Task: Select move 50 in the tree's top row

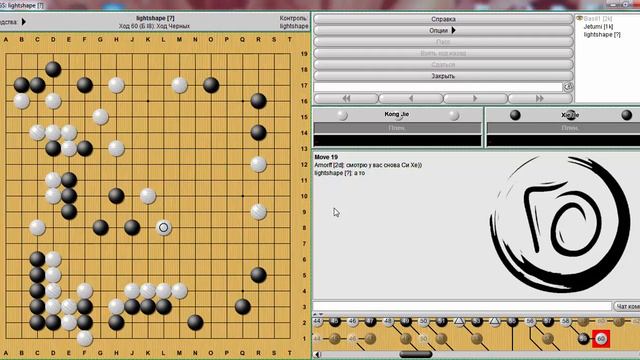Action: pyautogui.click(x=424, y=322)
